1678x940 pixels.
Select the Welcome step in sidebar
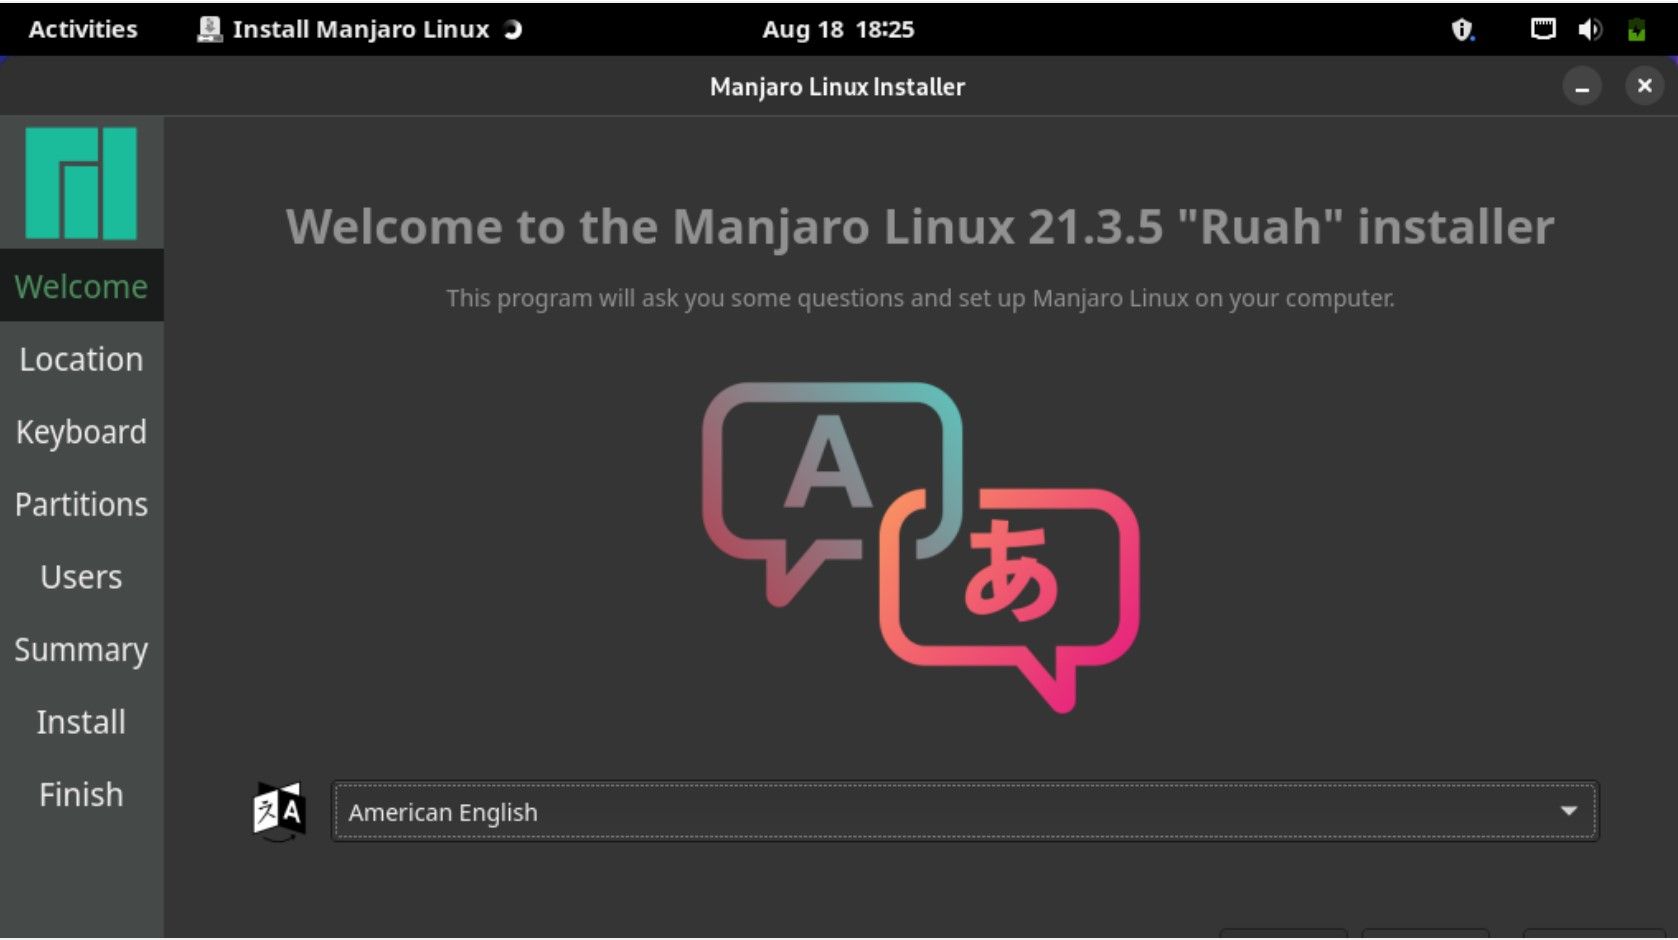(x=81, y=286)
